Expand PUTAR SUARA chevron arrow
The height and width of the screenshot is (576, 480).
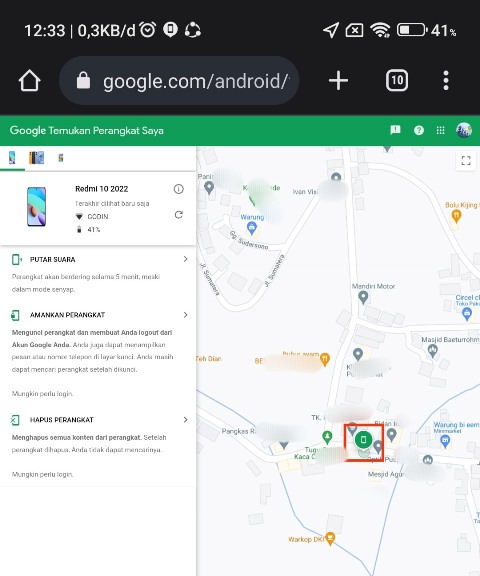(x=185, y=259)
